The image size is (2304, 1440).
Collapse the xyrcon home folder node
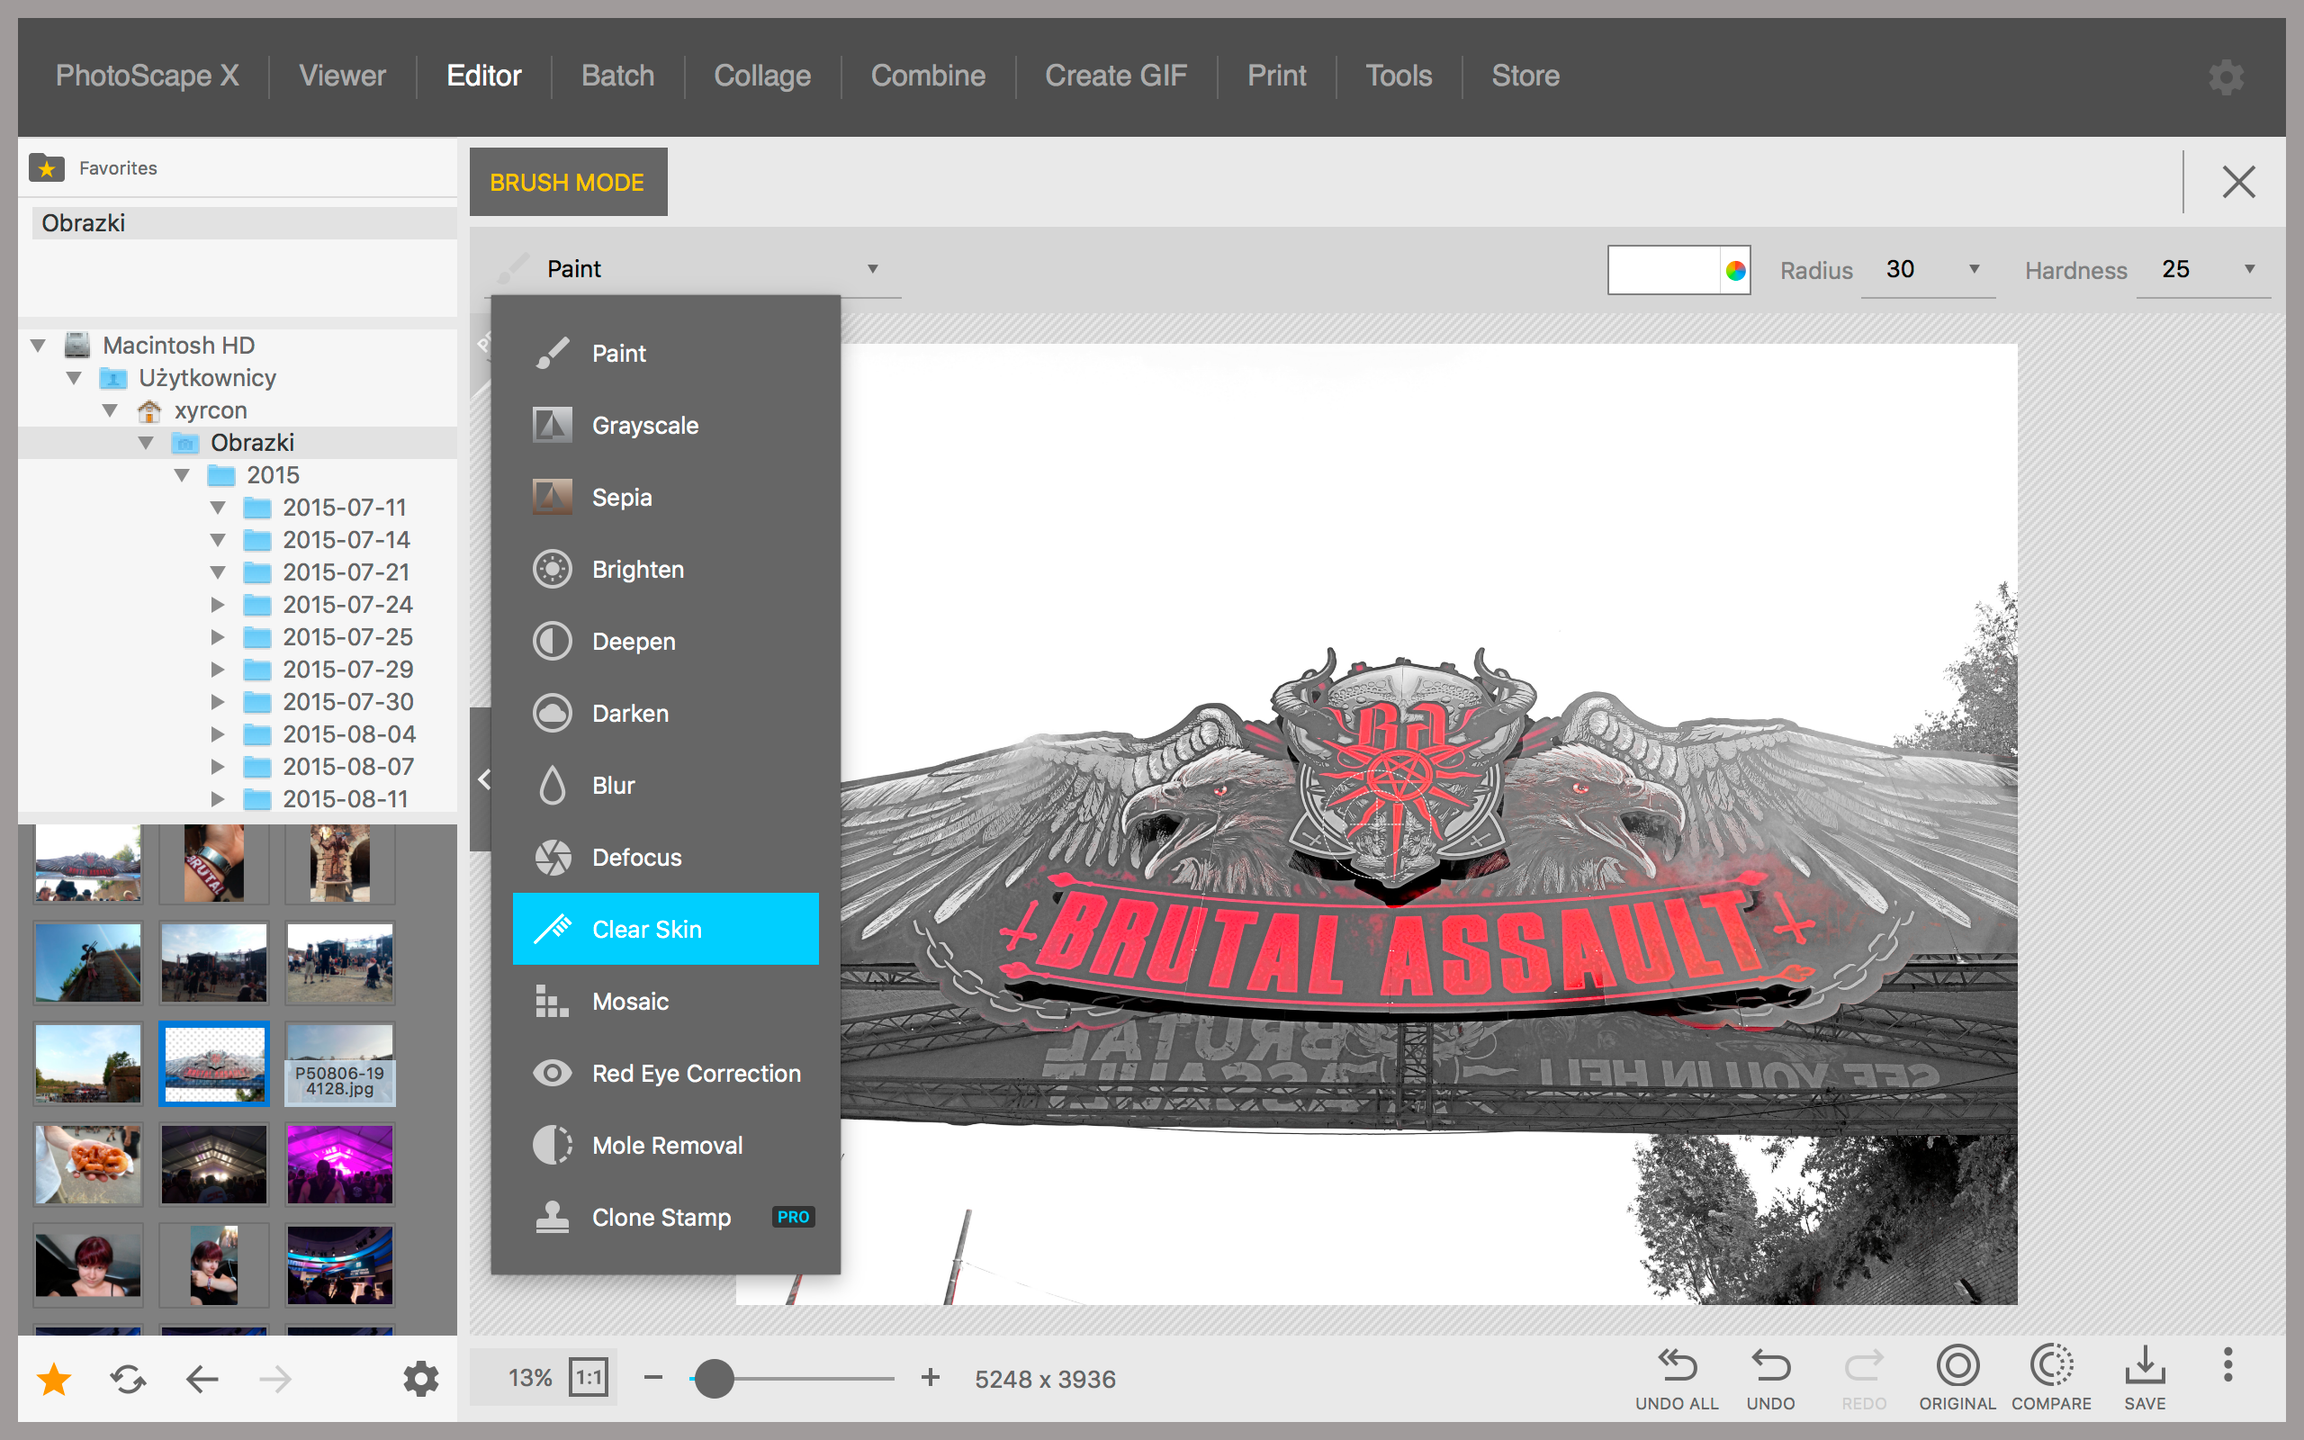click(110, 410)
